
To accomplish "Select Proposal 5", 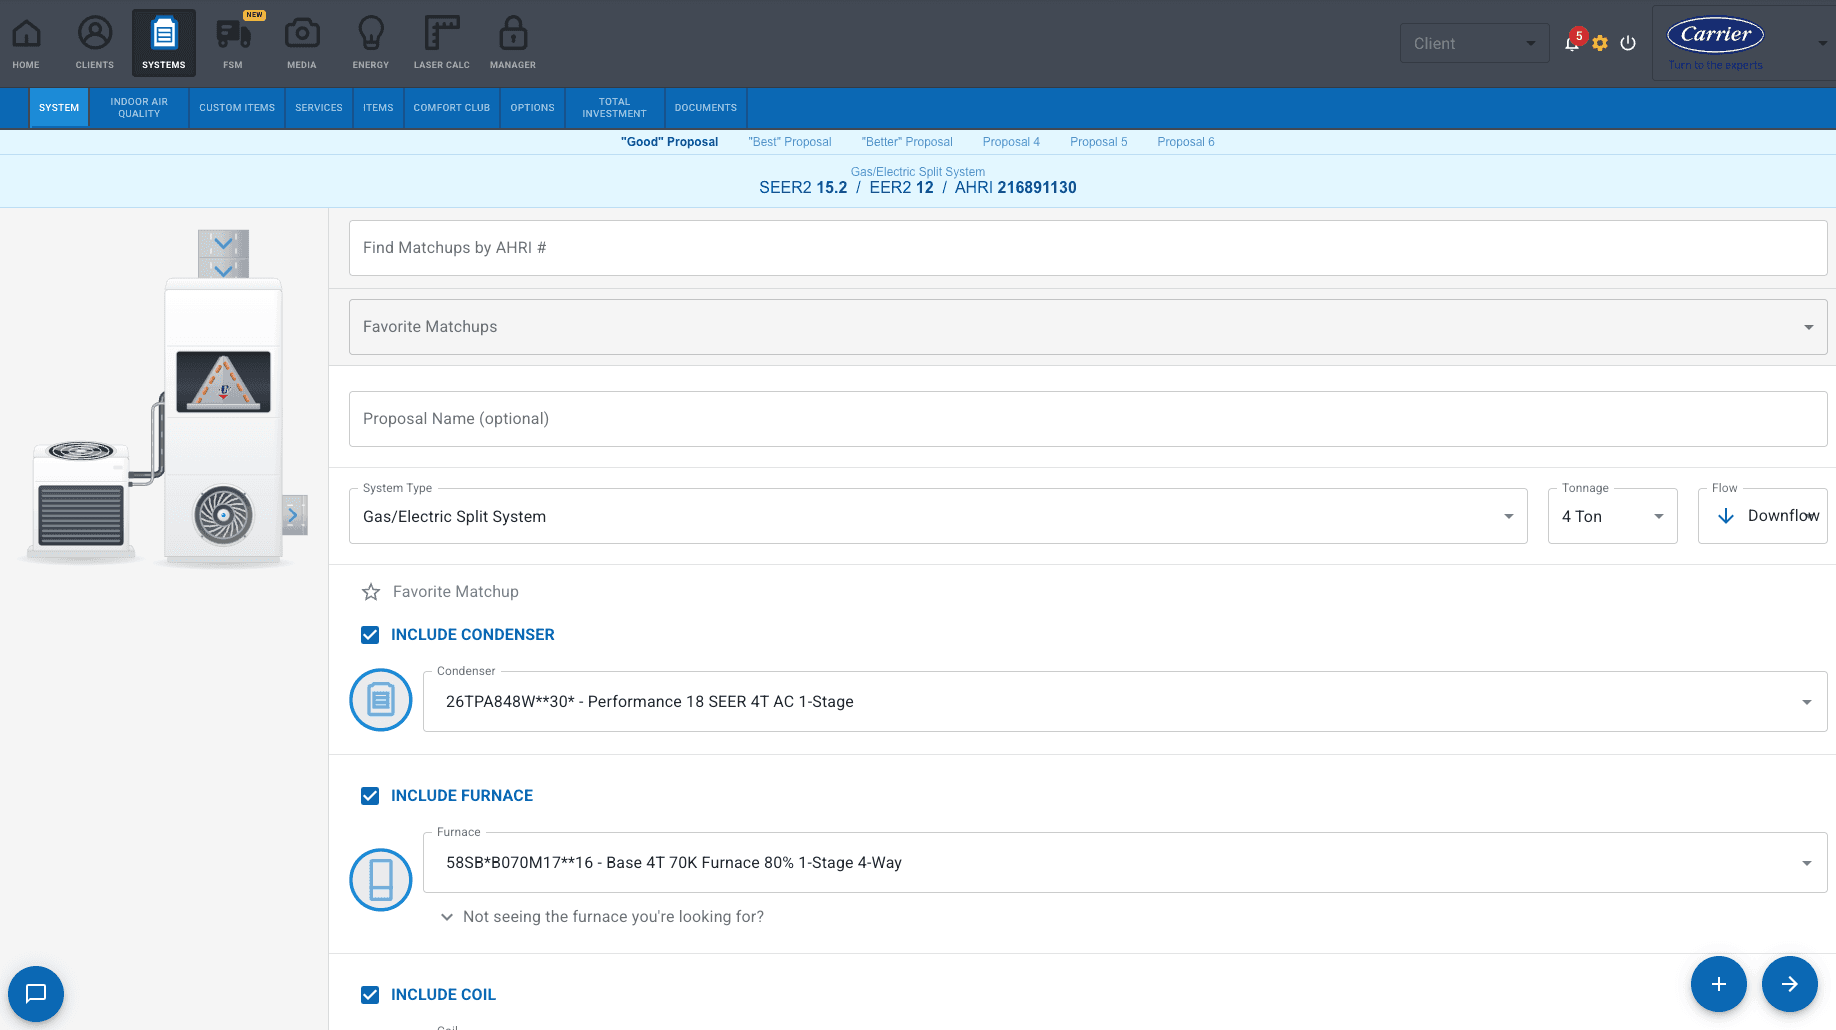I will click(1099, 142).
